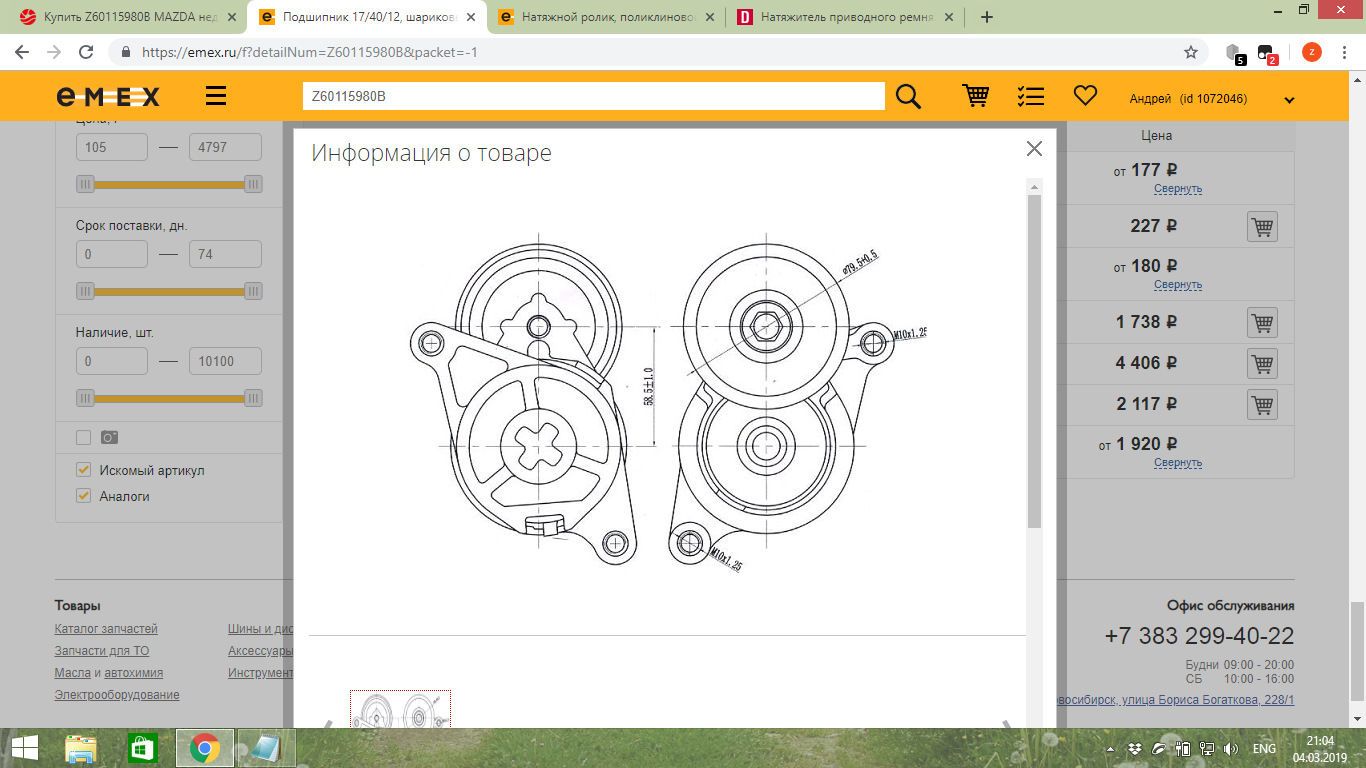Image resolution: width=1366 pixels, height=768 pixels.
Task: Expand user account dropdown Андрей
Action: coord(1289,99)
